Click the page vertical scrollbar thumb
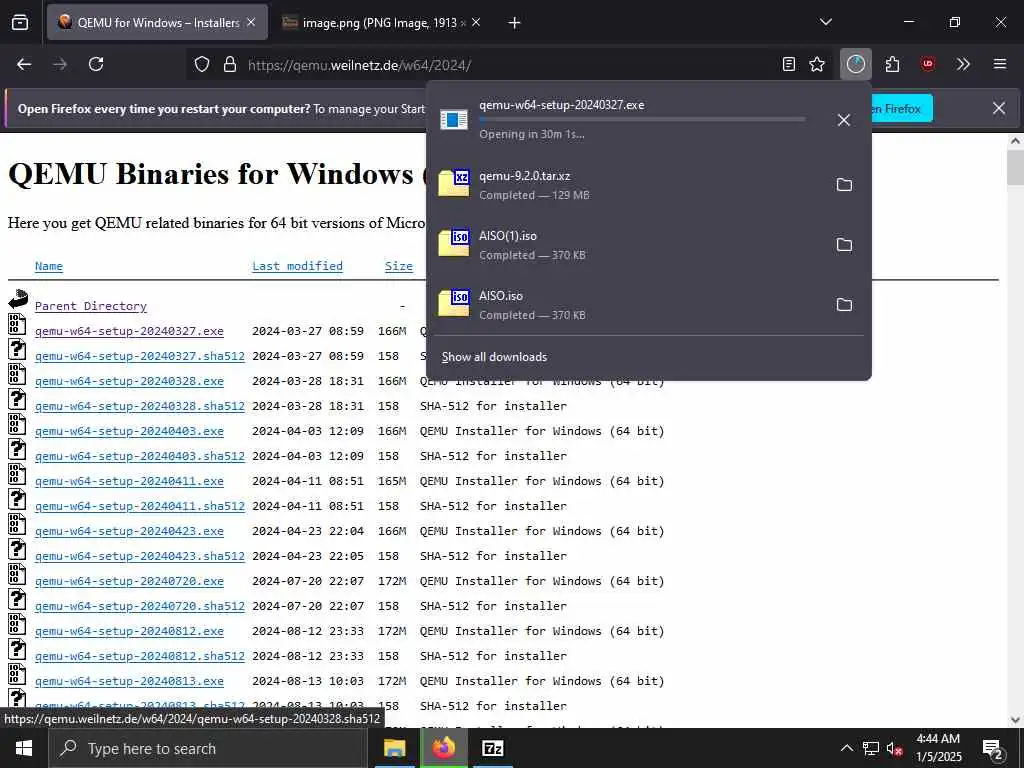Image resolution: width=1024 pixels, height=768 pixels. pos(1016,167)
